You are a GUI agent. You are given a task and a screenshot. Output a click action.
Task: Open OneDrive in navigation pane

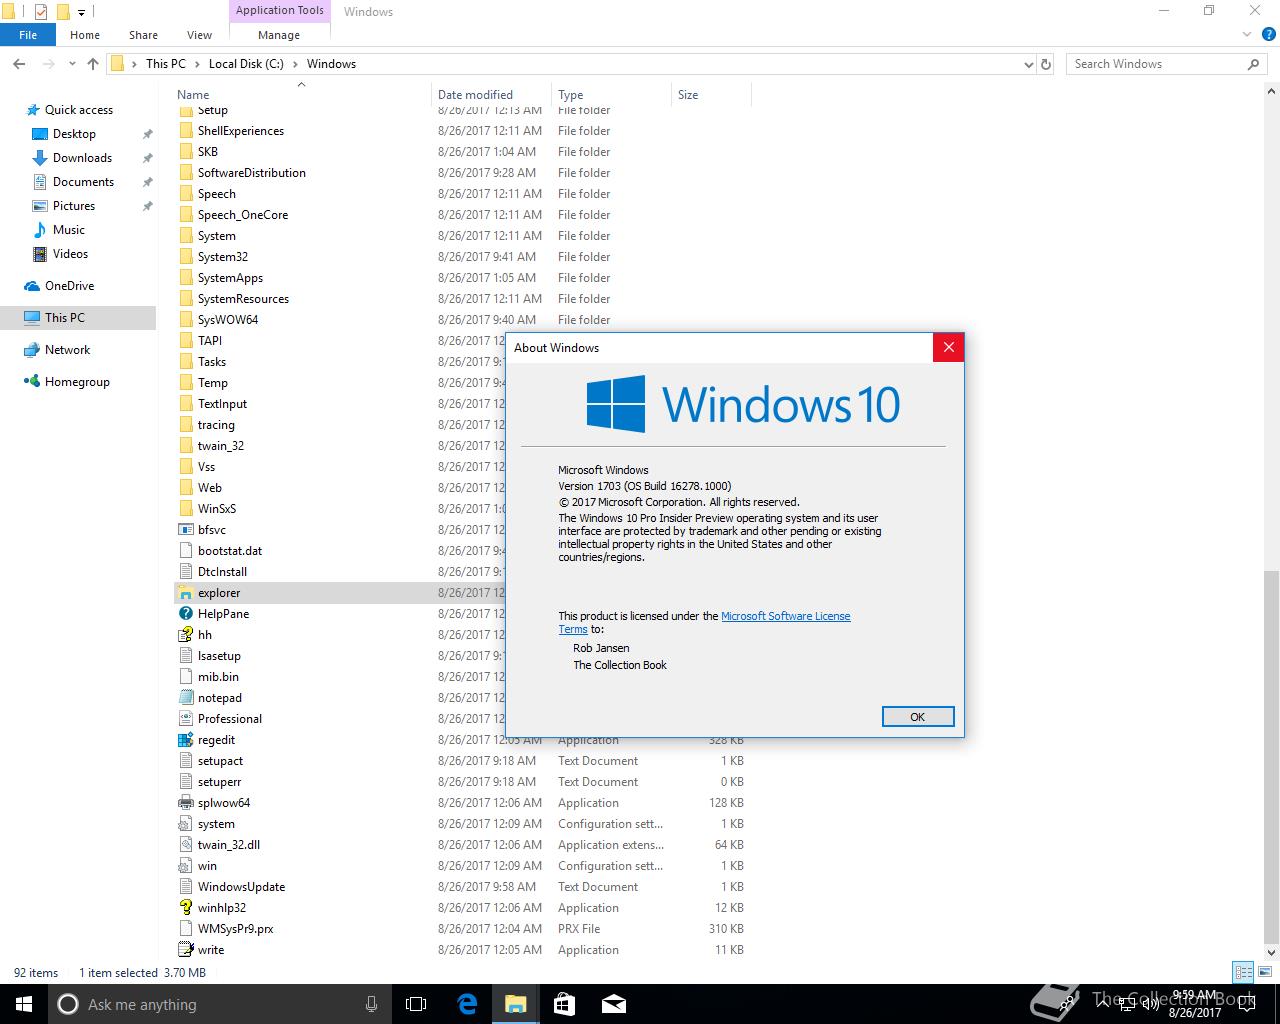point(69,286)
